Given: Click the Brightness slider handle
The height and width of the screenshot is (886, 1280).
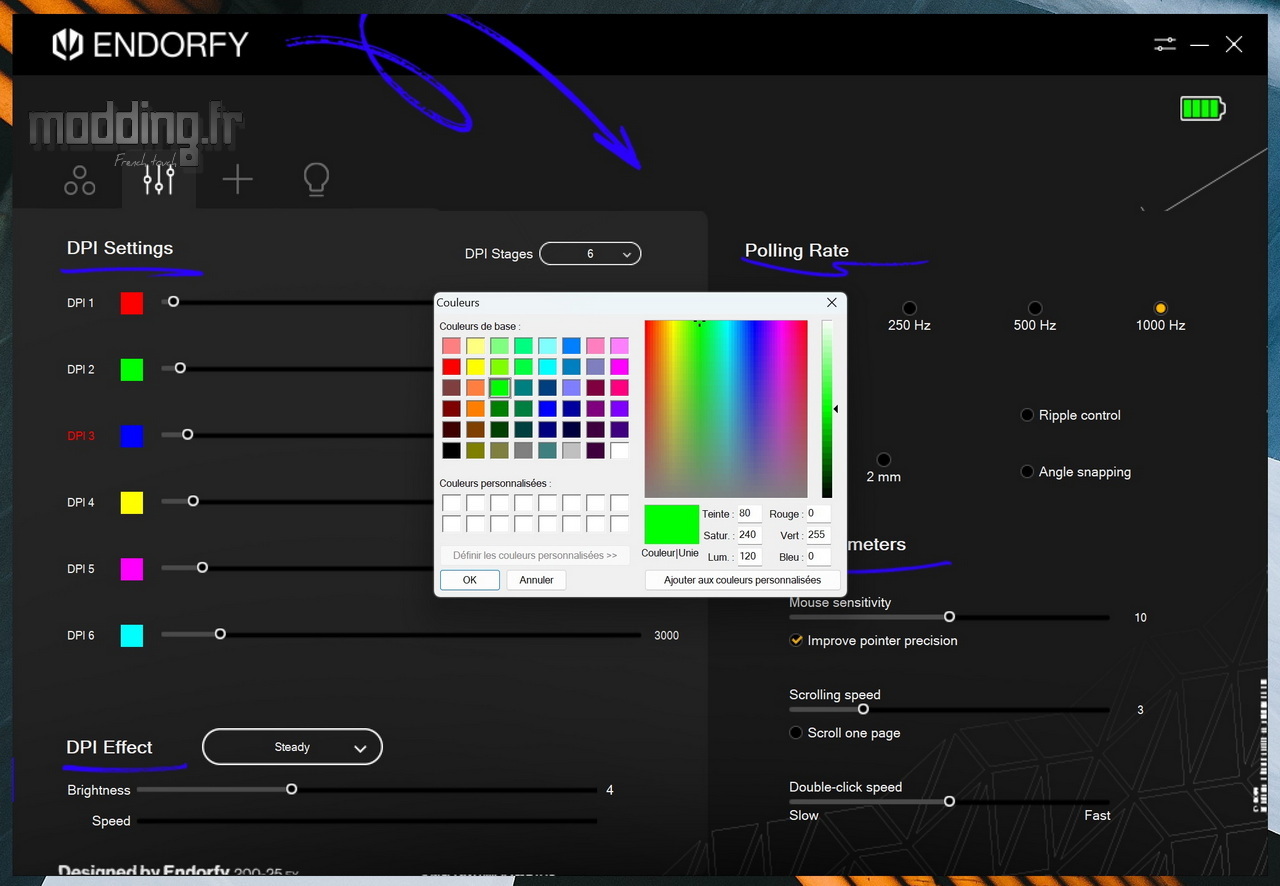Looking at the screenshot, I should [291, 789].
